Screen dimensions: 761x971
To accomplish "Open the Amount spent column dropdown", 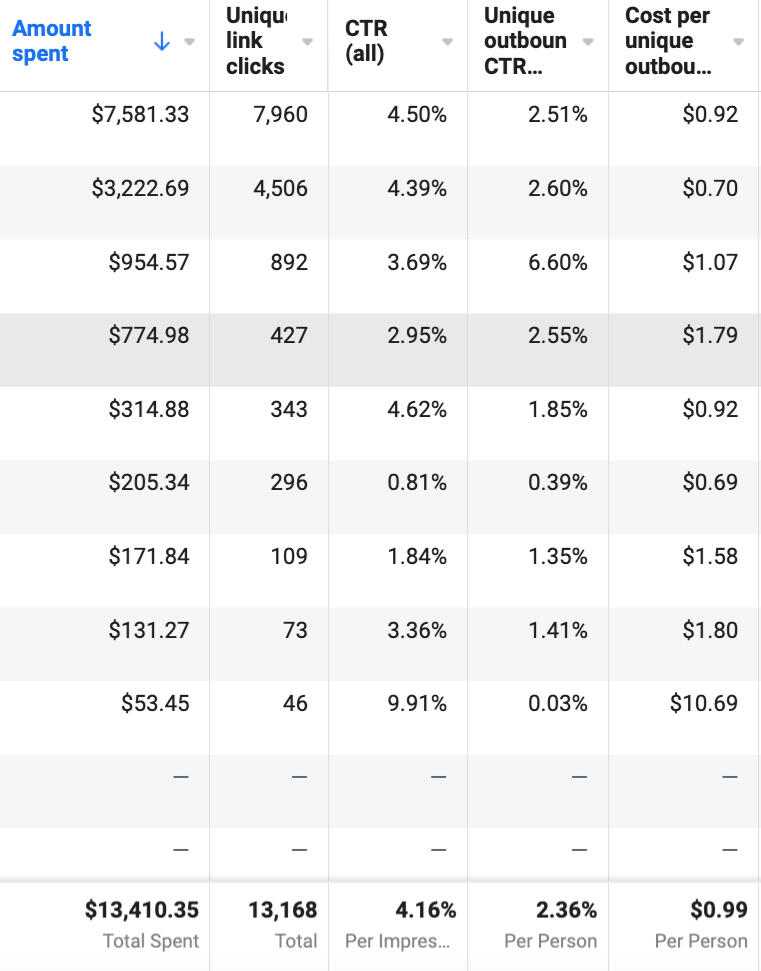I will pos(189,42).
